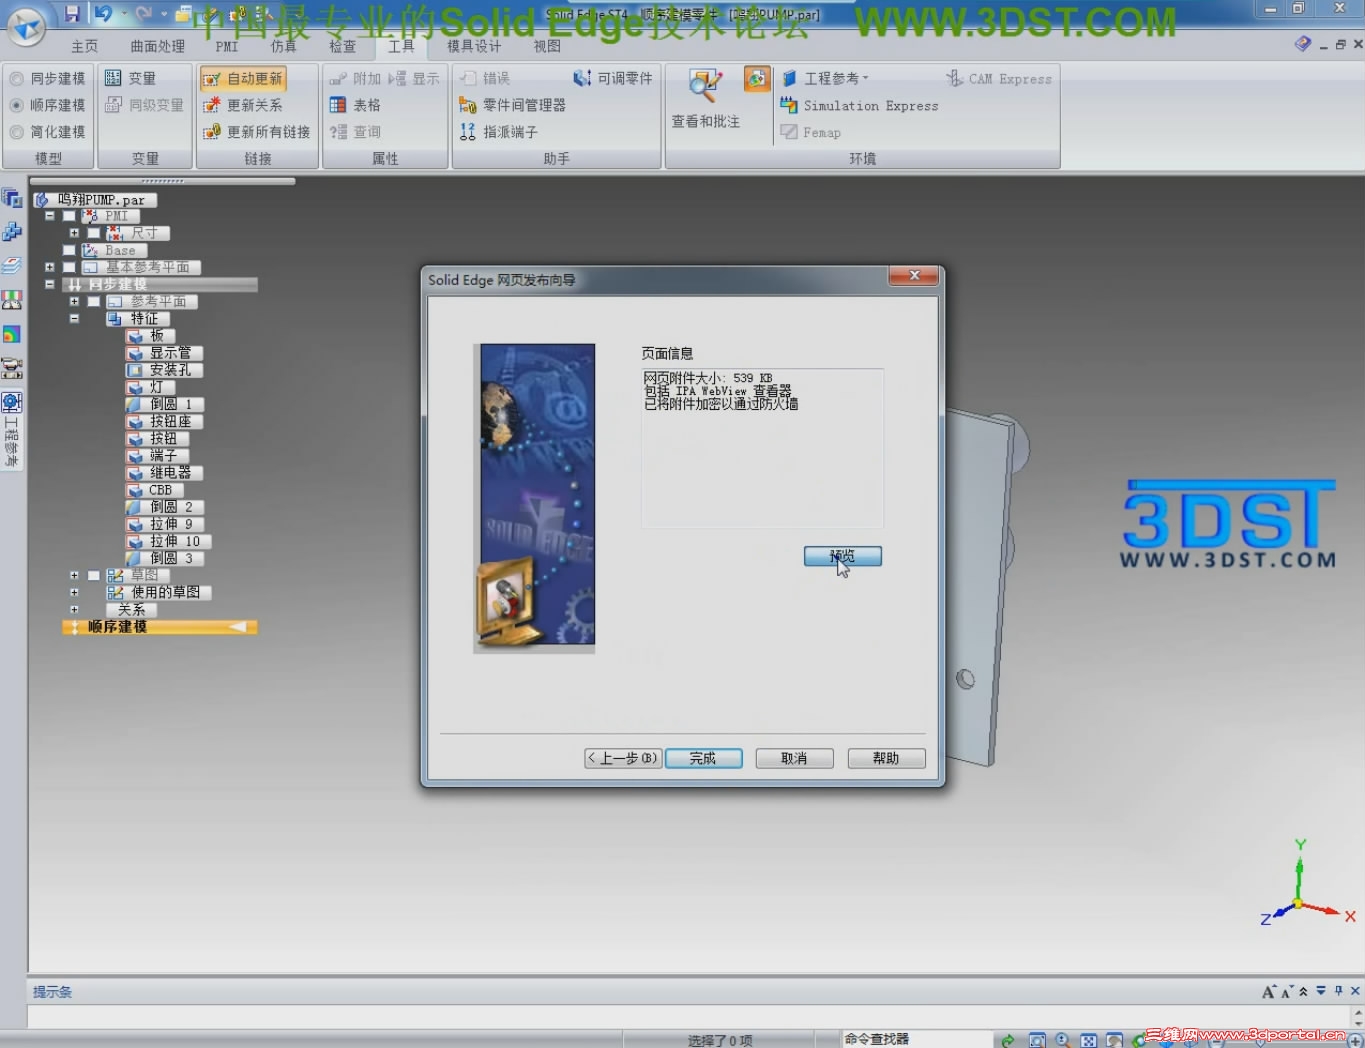The width and height of the screenshot is (1365, 1048).
Task: Click the 更新关系 (Update Relationships) tool
Action: click(x=242, y=105)
